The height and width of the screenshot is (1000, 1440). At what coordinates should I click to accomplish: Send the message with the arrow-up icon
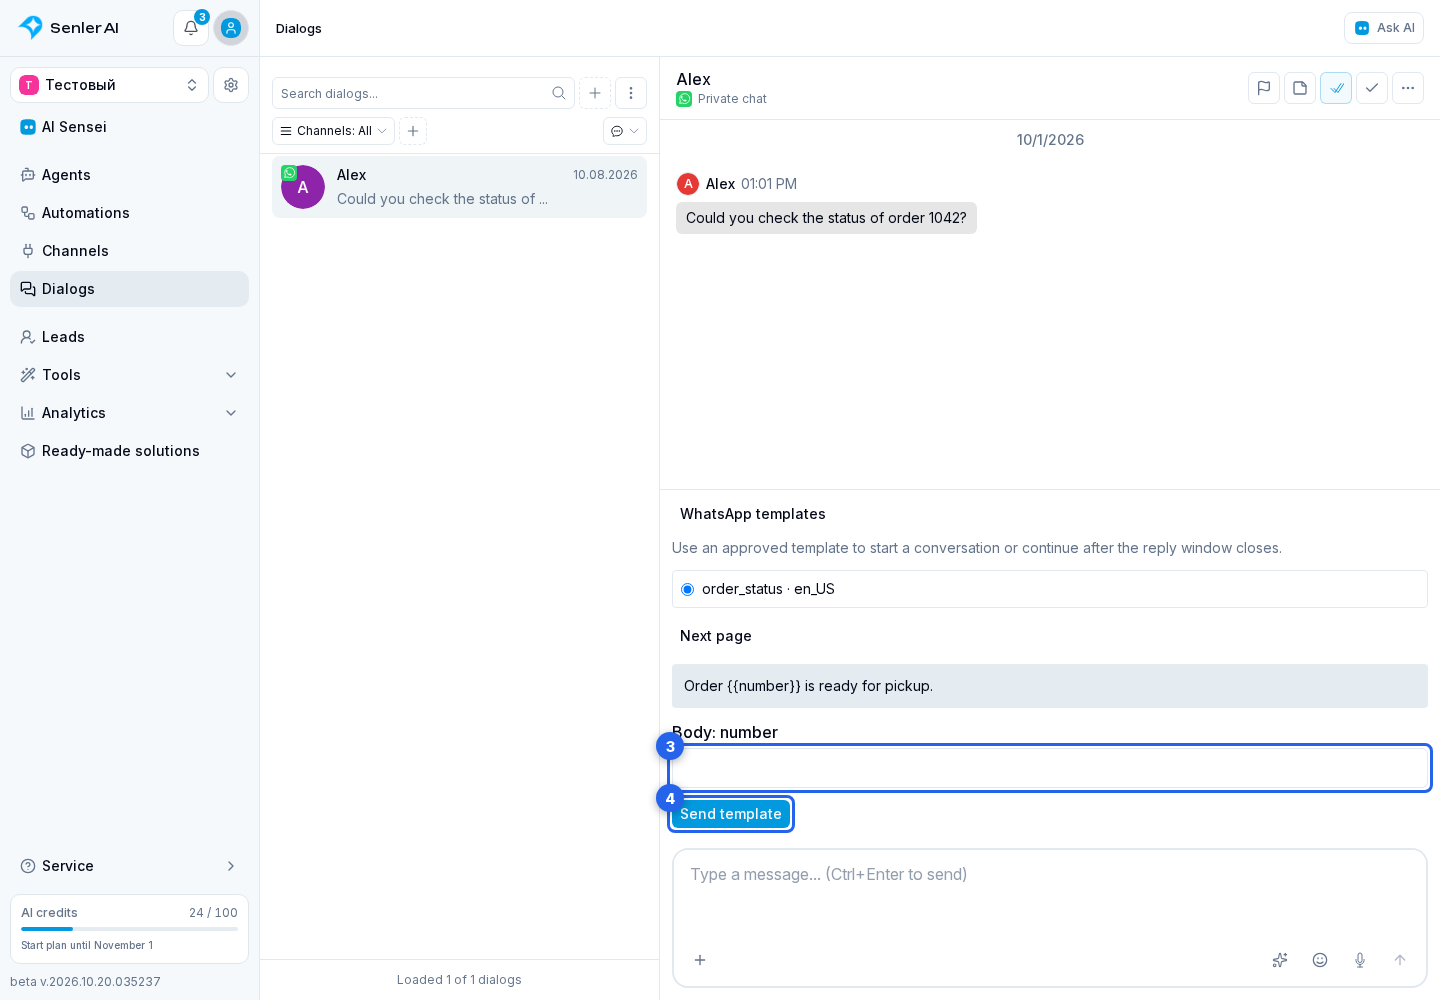(1400, 960)
